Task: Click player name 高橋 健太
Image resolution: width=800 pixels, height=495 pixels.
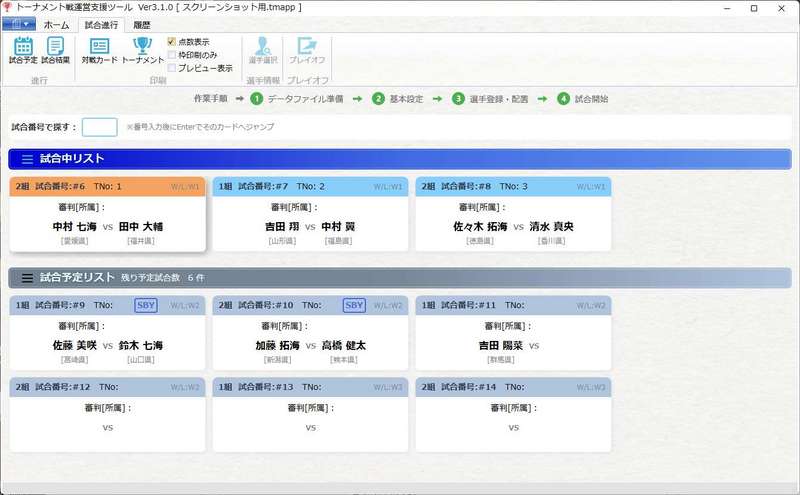Action: coord(344,345)
